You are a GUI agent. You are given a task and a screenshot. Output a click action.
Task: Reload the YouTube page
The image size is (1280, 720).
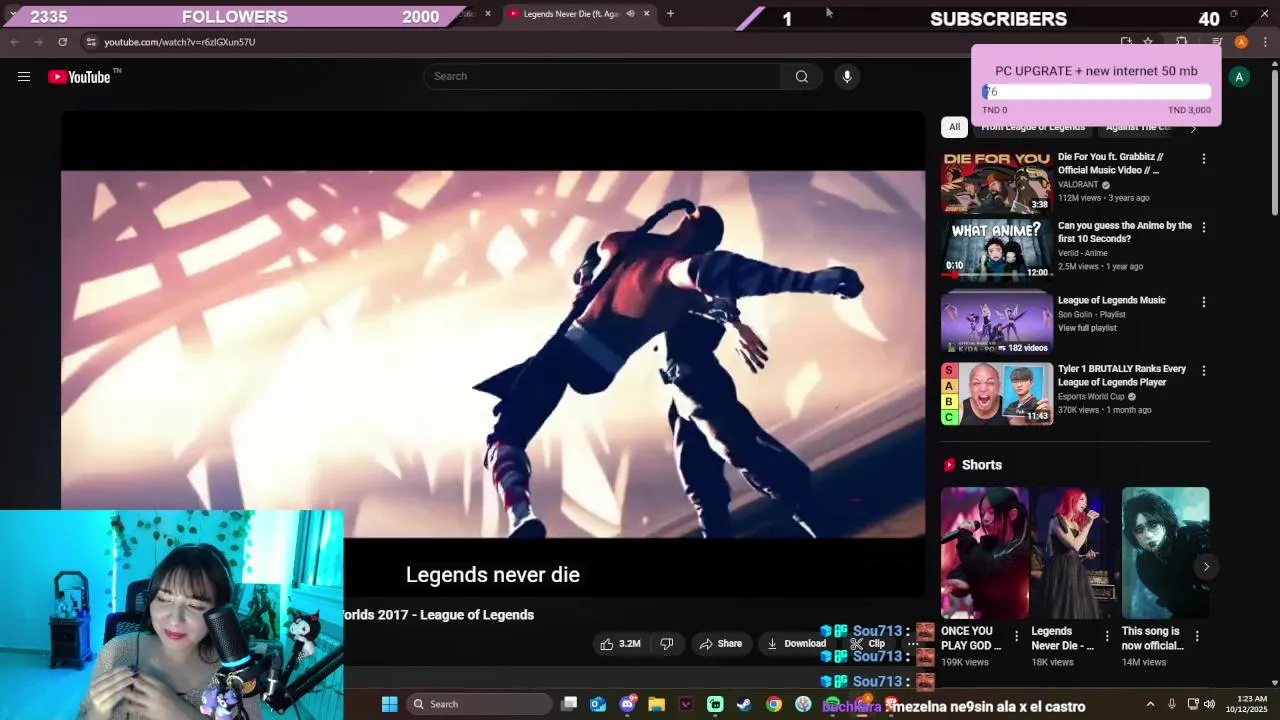pyautogui.click(x=62, y=42)
